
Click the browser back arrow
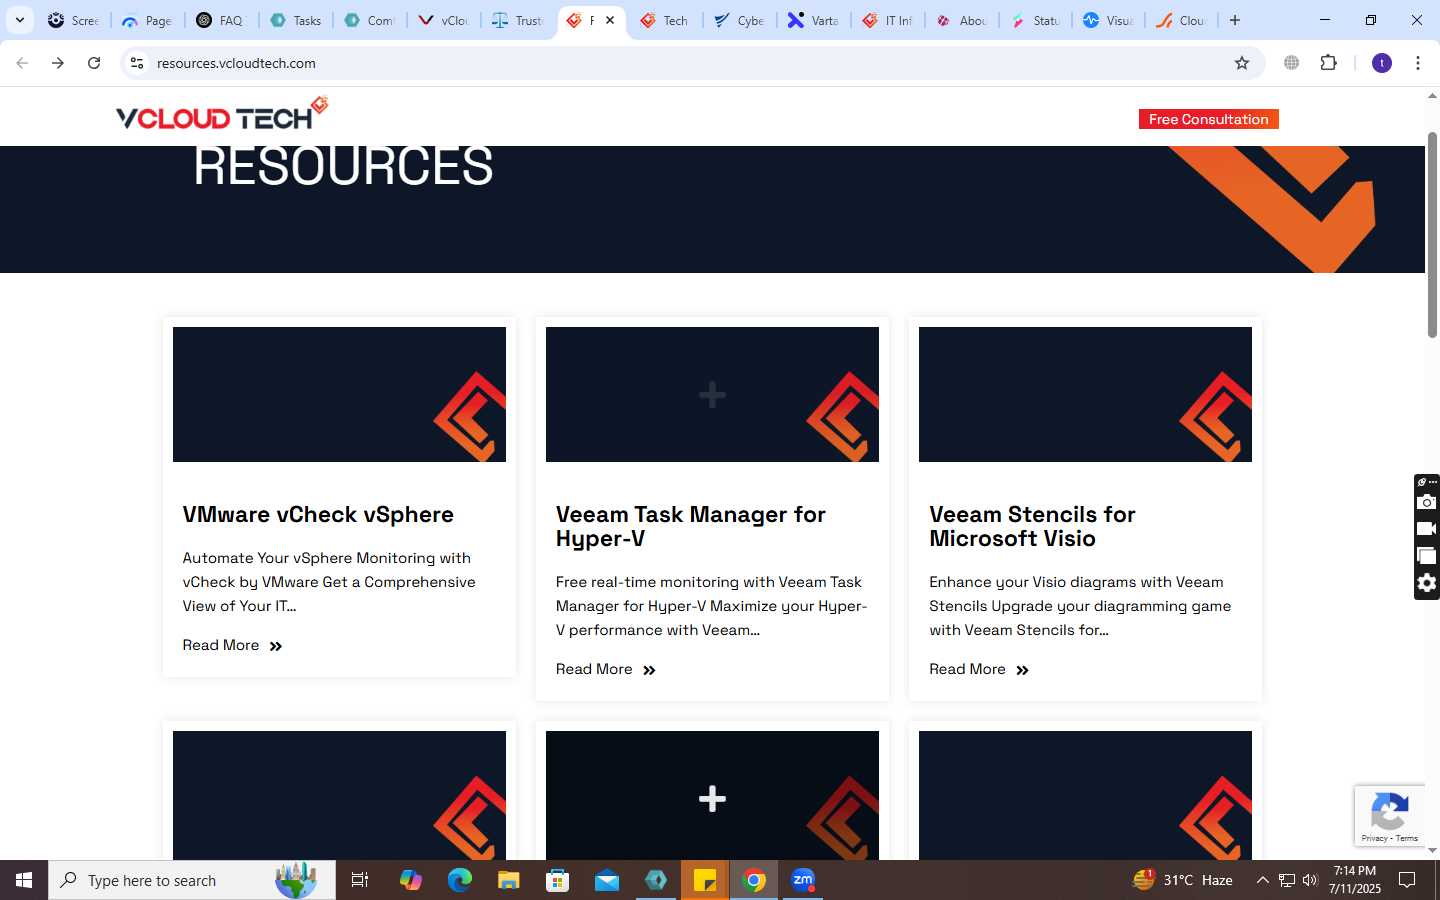(22, 63)
